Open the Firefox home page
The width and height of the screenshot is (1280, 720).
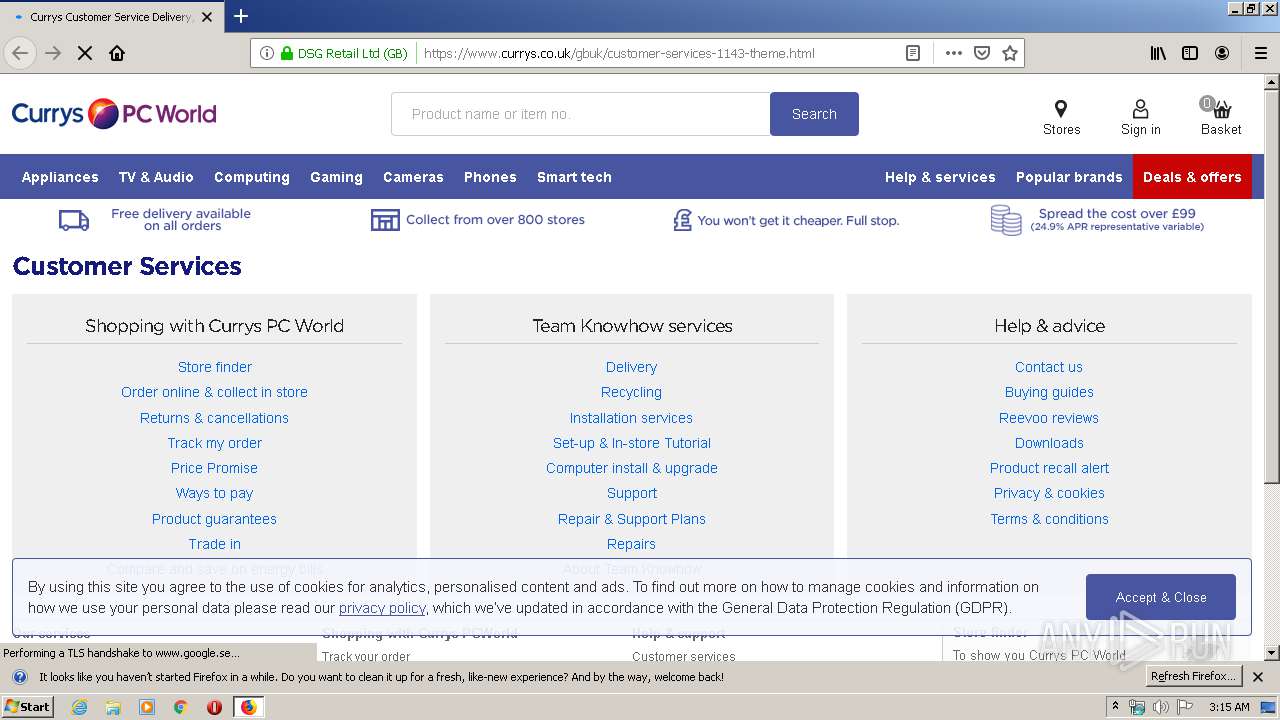point(117,53)
